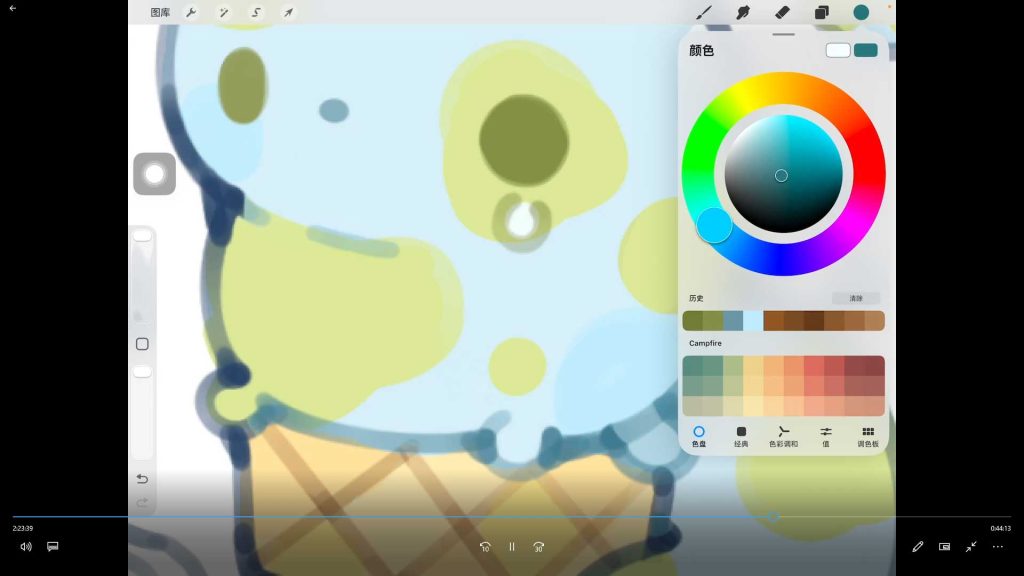Screen dimensions: 1024x576
Task: Click the Campfire palette name
Action: coord(705,343)
